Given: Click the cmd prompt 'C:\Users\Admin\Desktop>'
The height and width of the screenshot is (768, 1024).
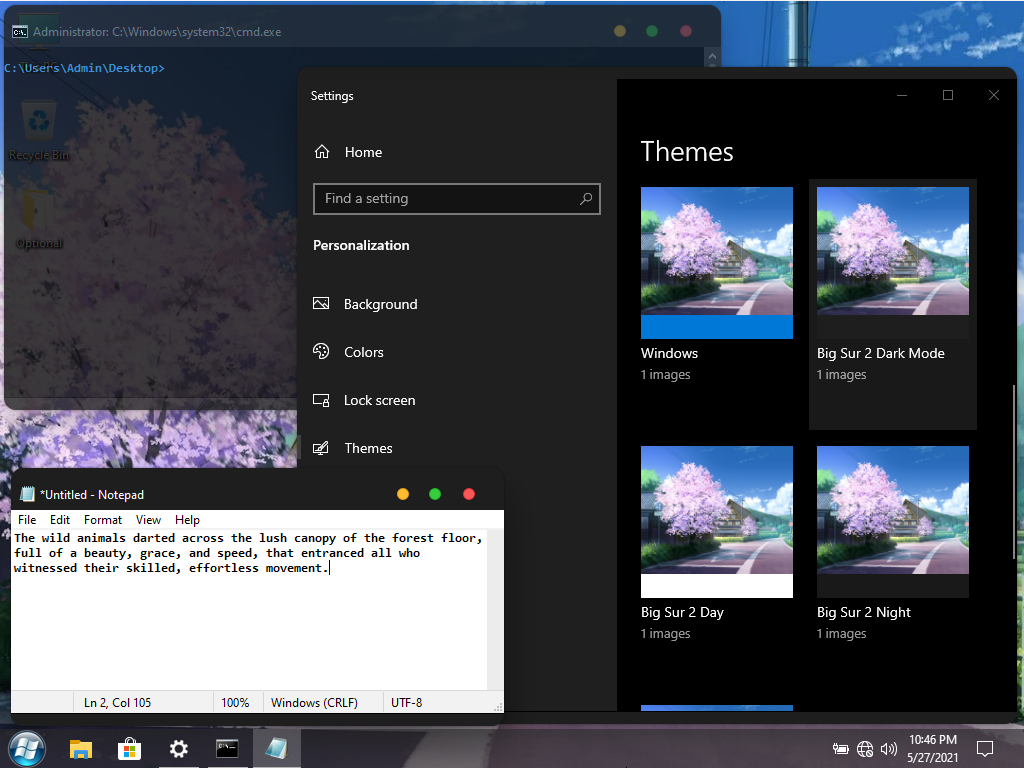Looking at the screenshot, I should point(84,68).
